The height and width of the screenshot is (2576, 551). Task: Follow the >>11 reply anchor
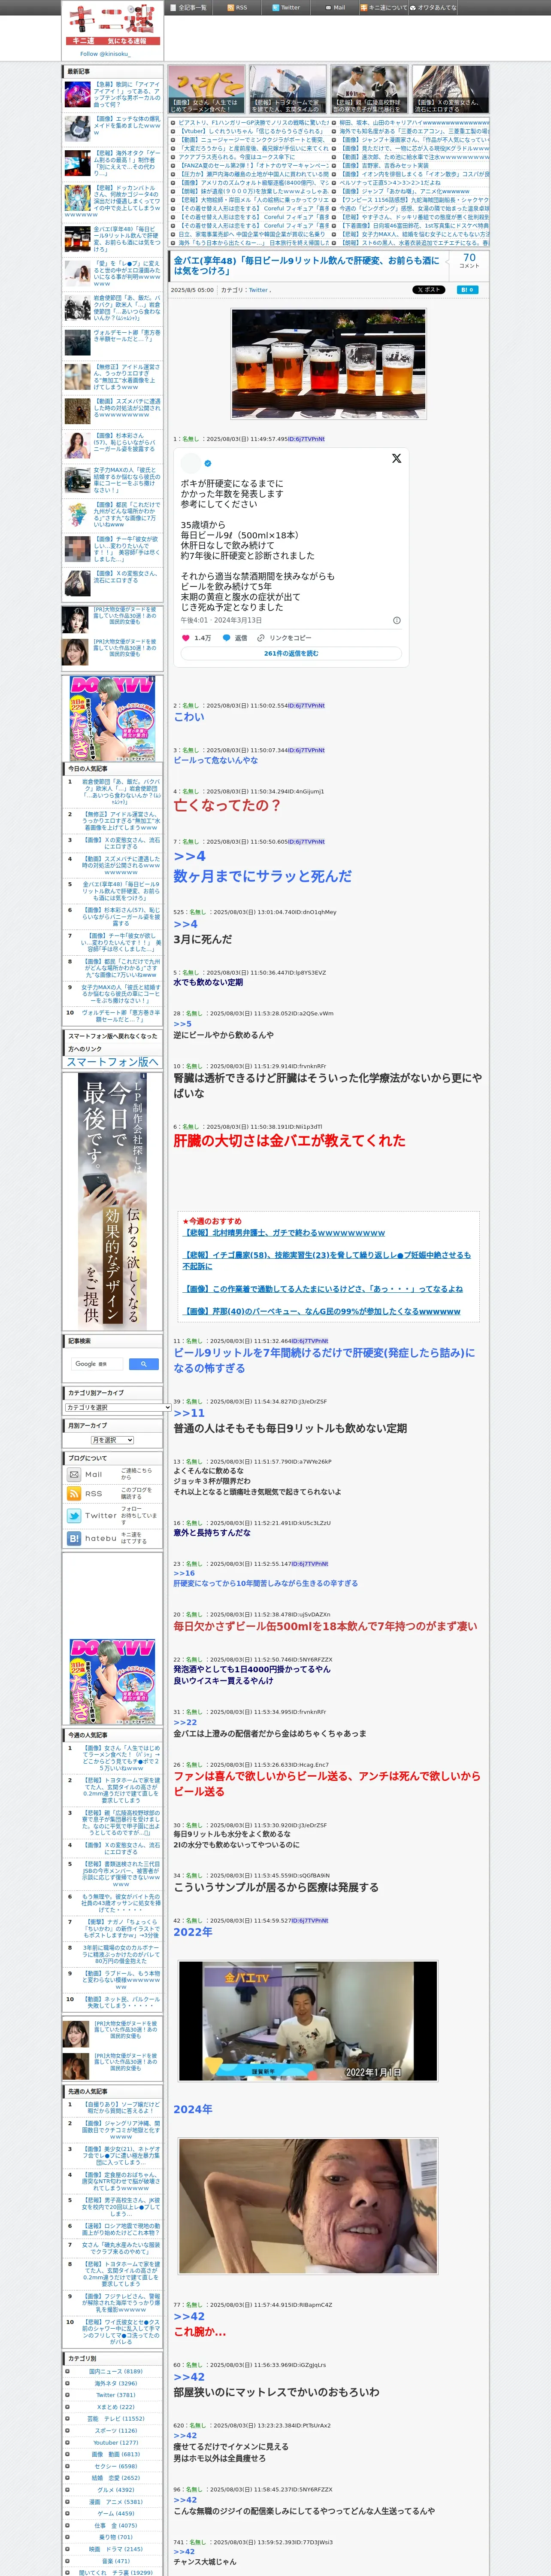click(x=189, y=1413)
